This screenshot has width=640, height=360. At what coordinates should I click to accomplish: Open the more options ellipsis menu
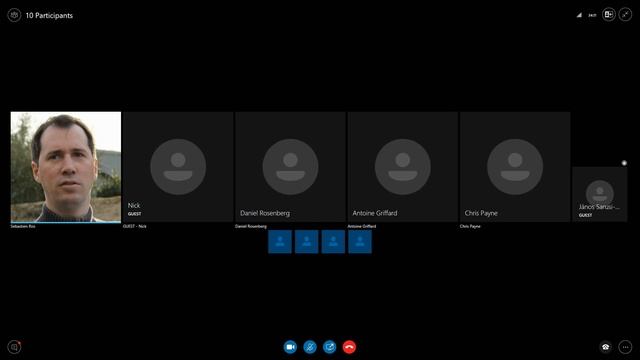625,347
